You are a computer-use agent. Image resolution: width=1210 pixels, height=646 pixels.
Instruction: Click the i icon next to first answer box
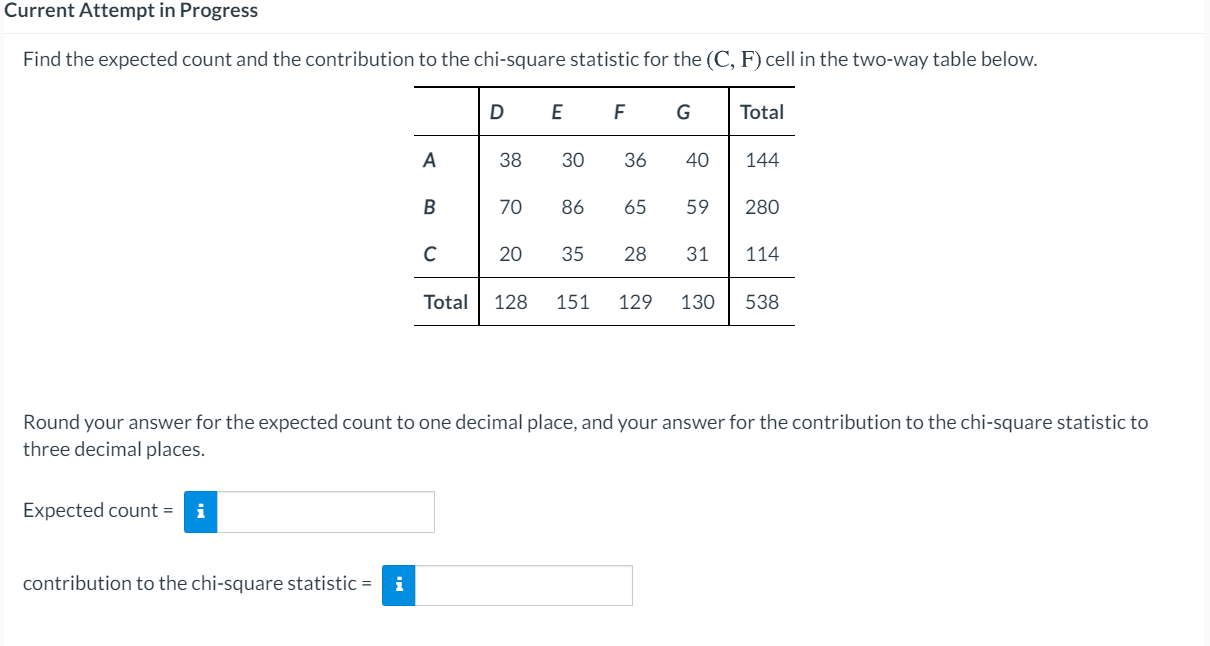coord(200,512)
